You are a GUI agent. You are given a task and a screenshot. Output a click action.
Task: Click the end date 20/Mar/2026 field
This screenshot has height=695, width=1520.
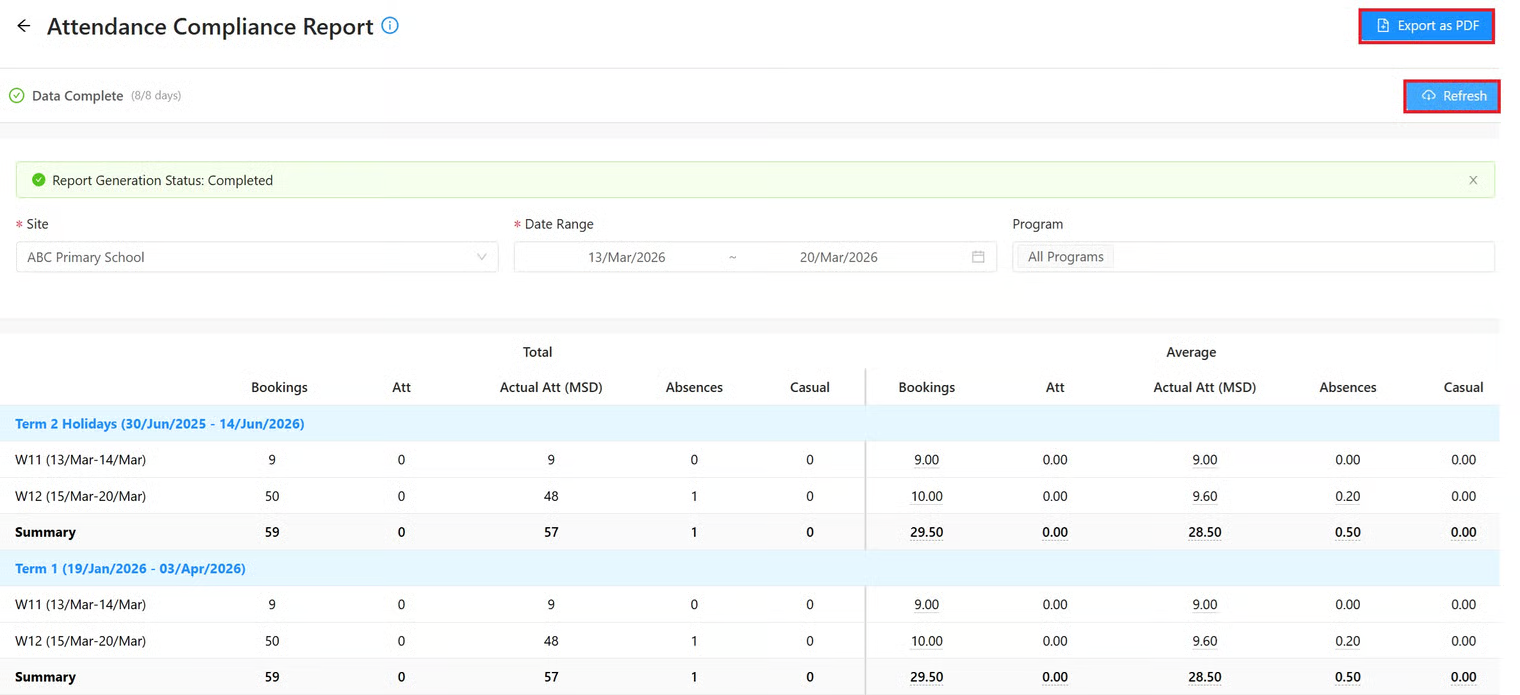[838, 257]
